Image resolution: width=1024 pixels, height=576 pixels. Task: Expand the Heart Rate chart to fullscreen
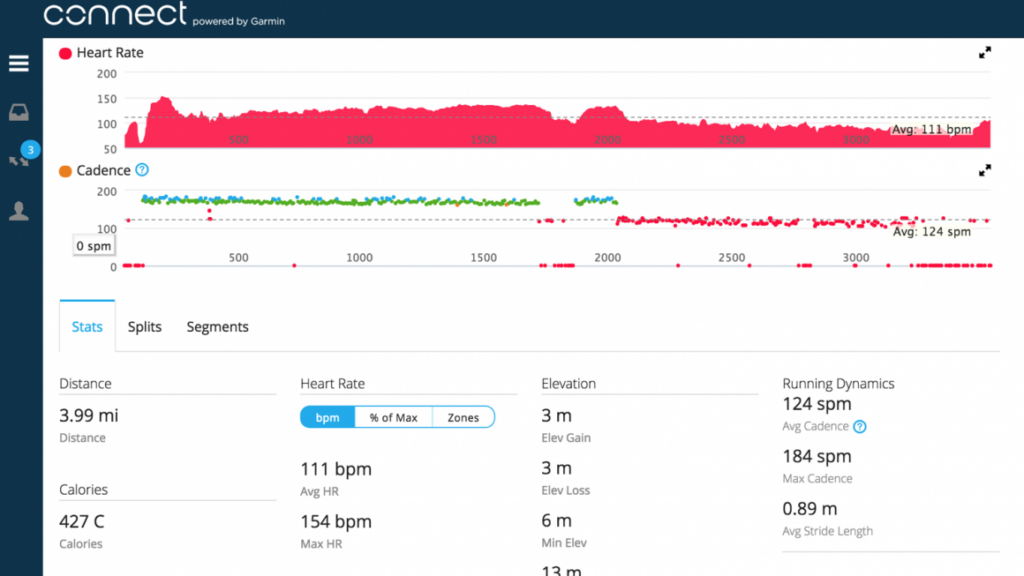[984, 52]
